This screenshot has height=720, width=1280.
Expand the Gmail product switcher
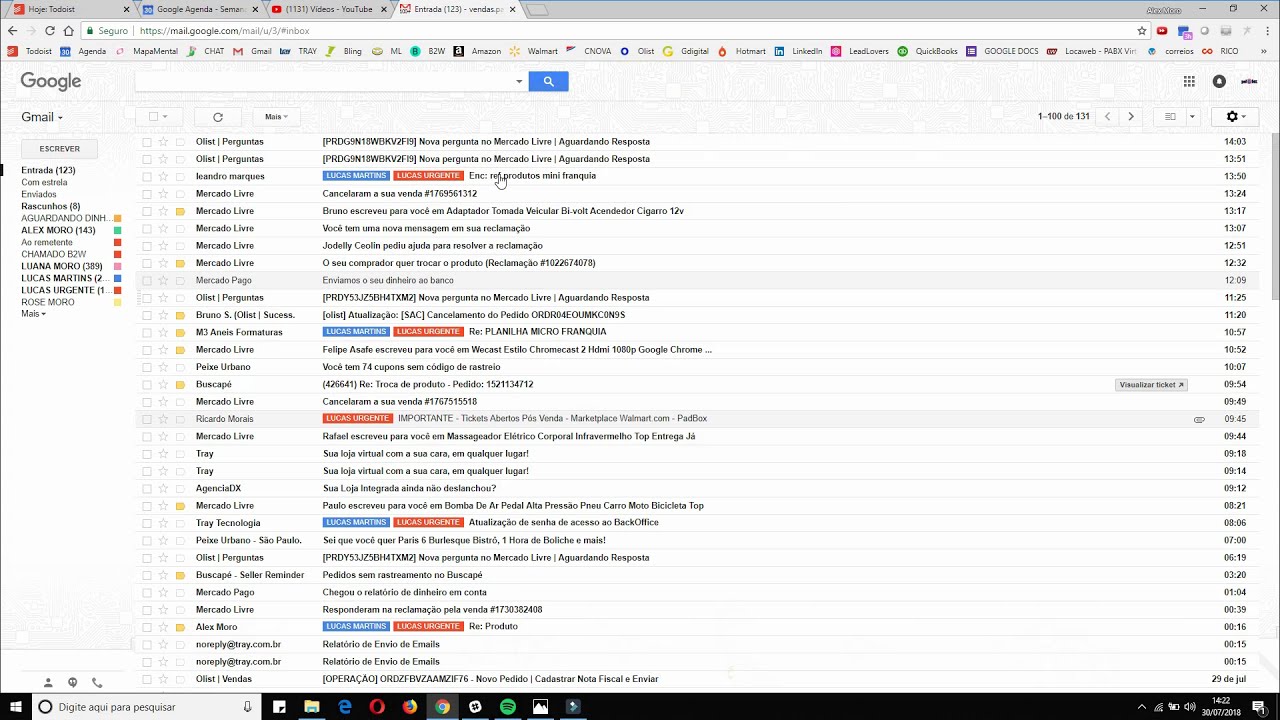click(42, 117)
